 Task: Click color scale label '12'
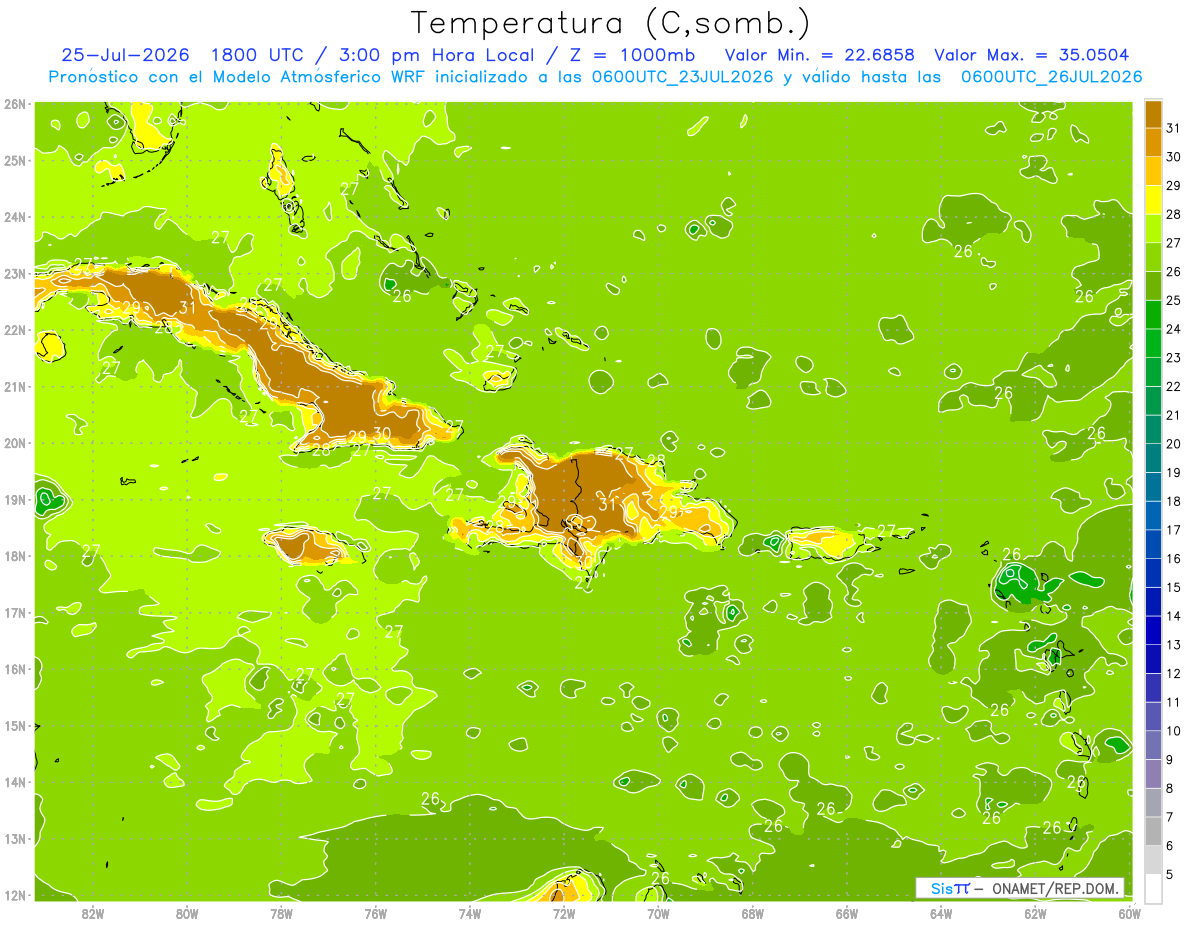click(x=1173, y=673)
